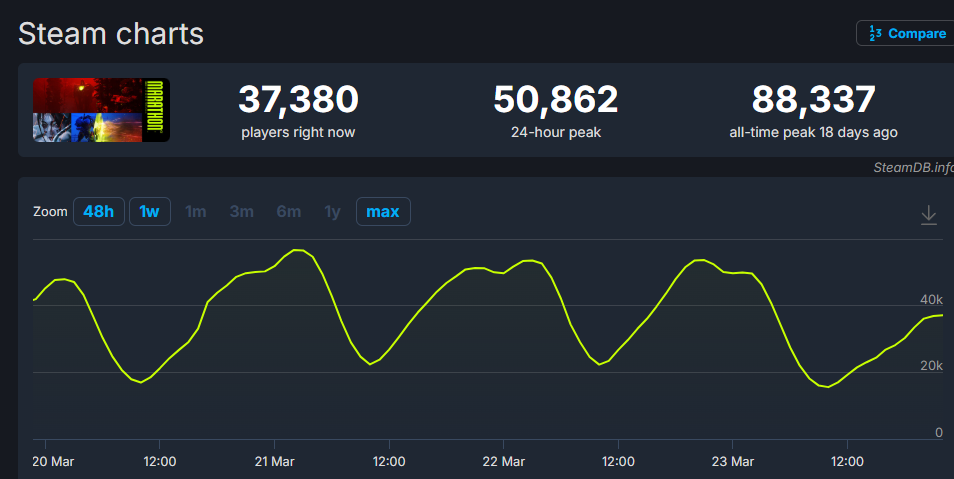954x479 pixels.
Task: Click the 'Steam charts' heading
Action: tap(111, 33)
